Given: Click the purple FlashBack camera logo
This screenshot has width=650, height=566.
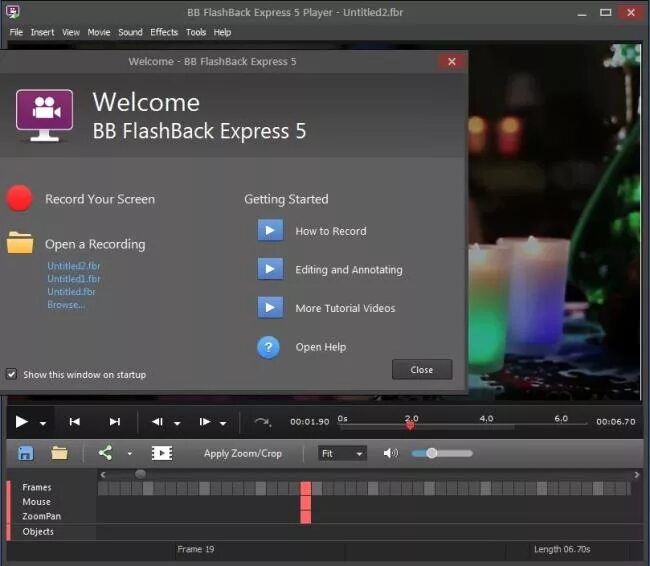Looking at the screenshot, I should click(44, 115).
